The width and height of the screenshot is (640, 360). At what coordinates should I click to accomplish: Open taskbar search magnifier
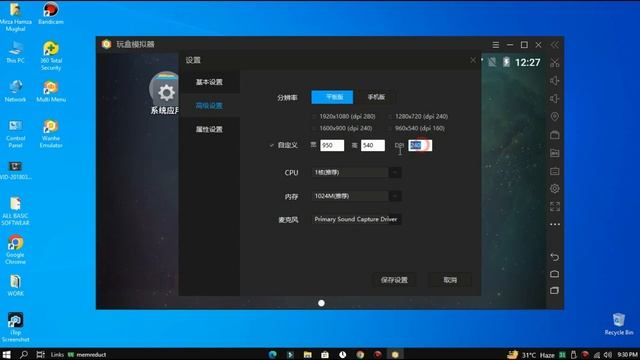(x=24, y=354)
